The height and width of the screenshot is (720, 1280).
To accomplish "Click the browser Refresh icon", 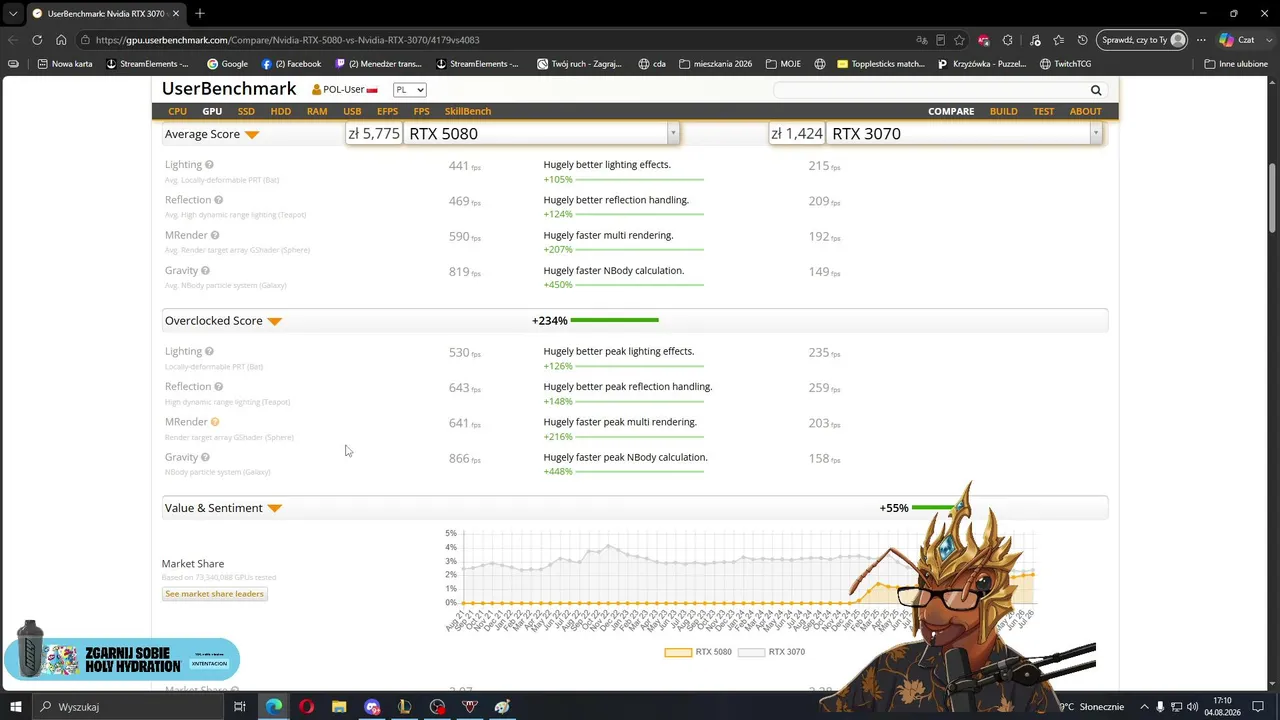I will point(37,40).
